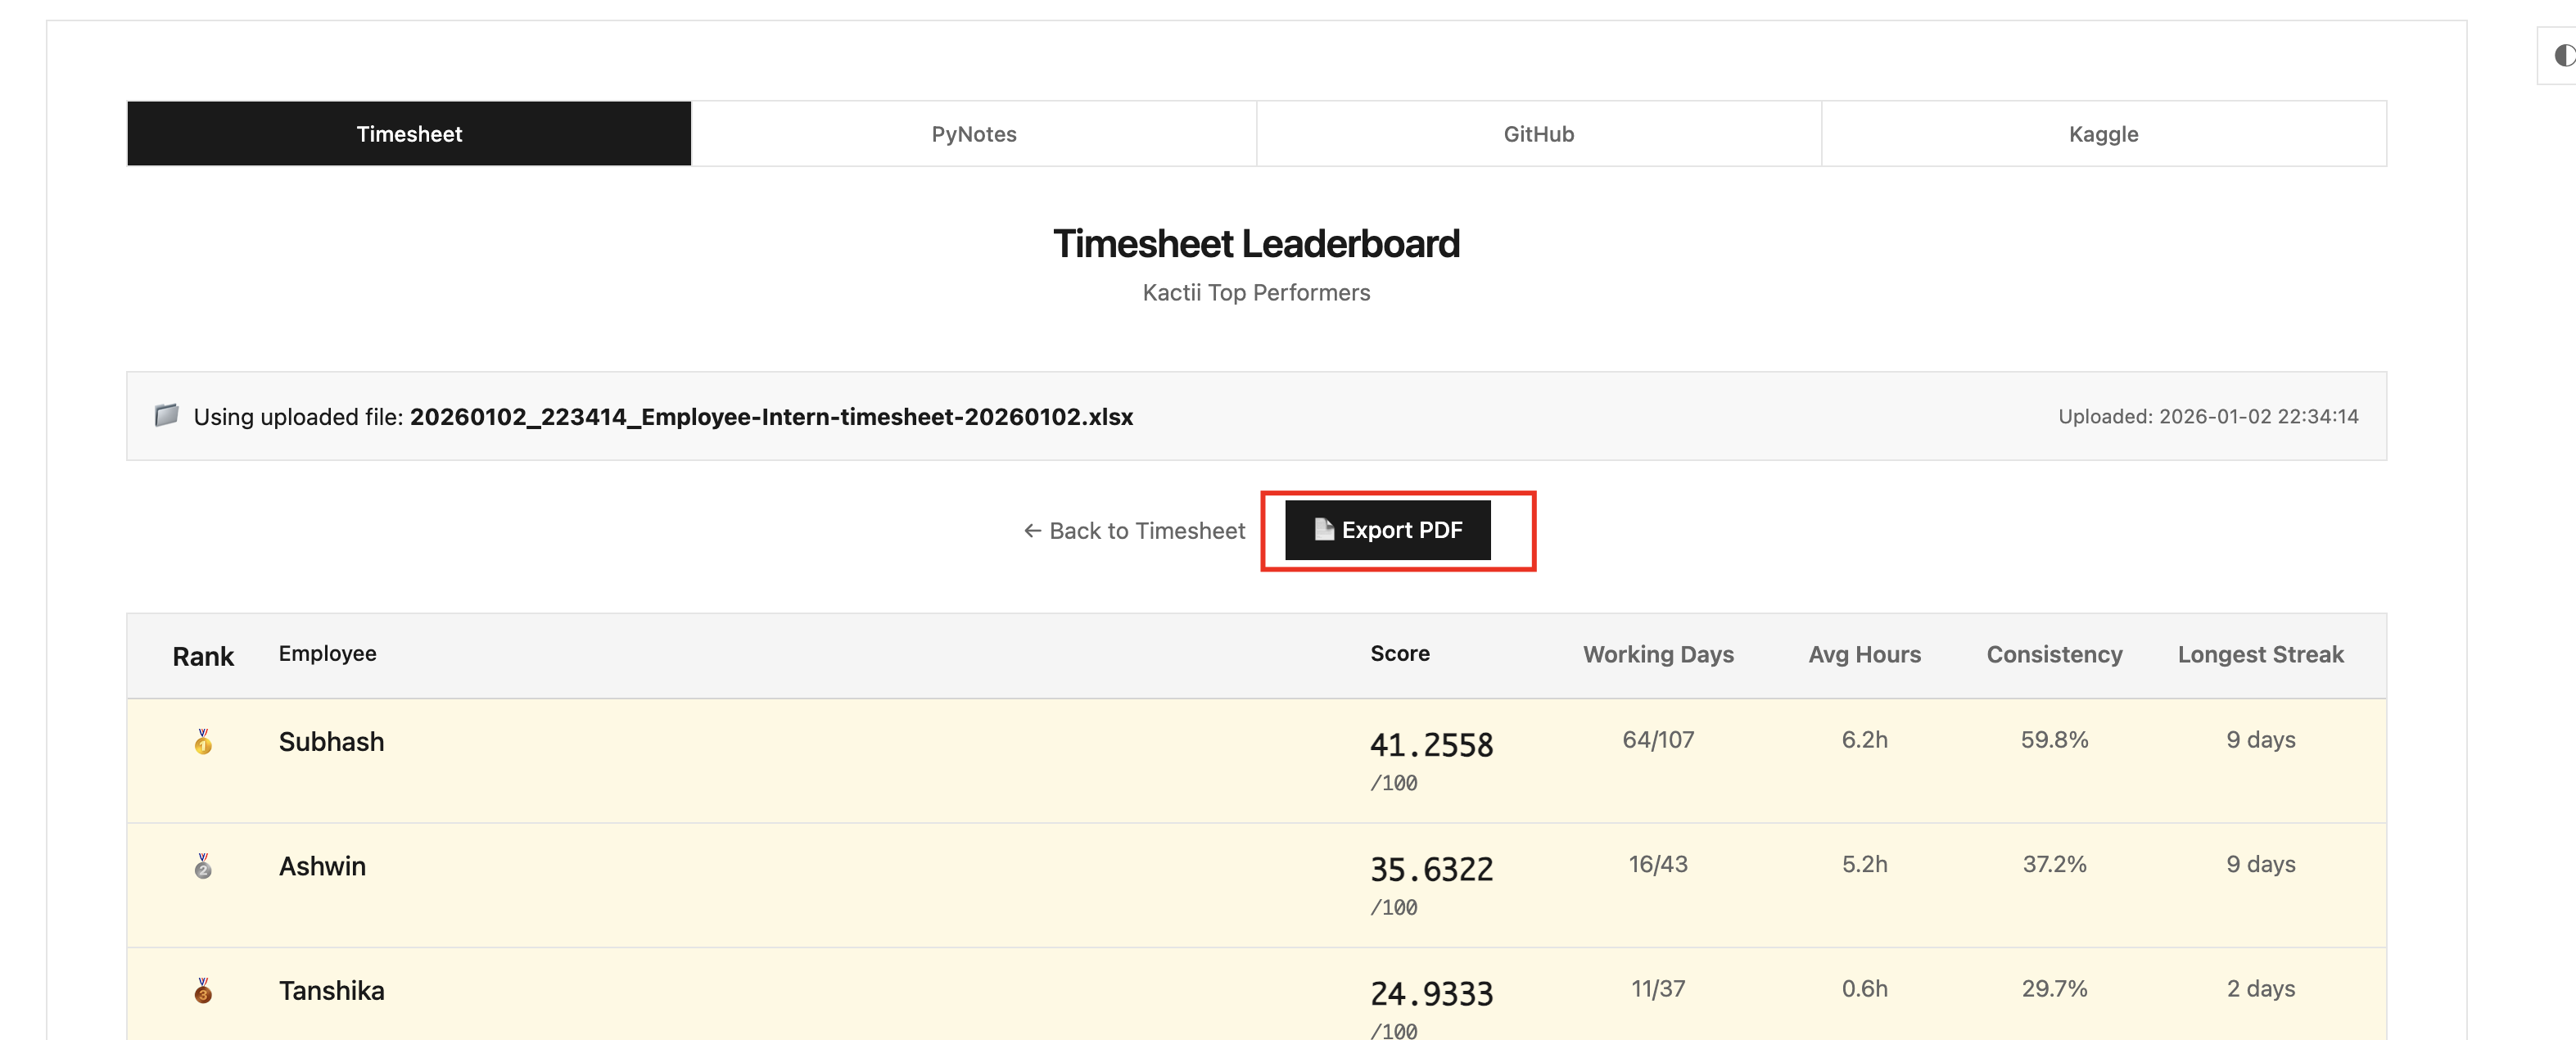Select employee name Subhash
The image size is (2576, 1040).
pyautogui.click(x=331, y=742)
